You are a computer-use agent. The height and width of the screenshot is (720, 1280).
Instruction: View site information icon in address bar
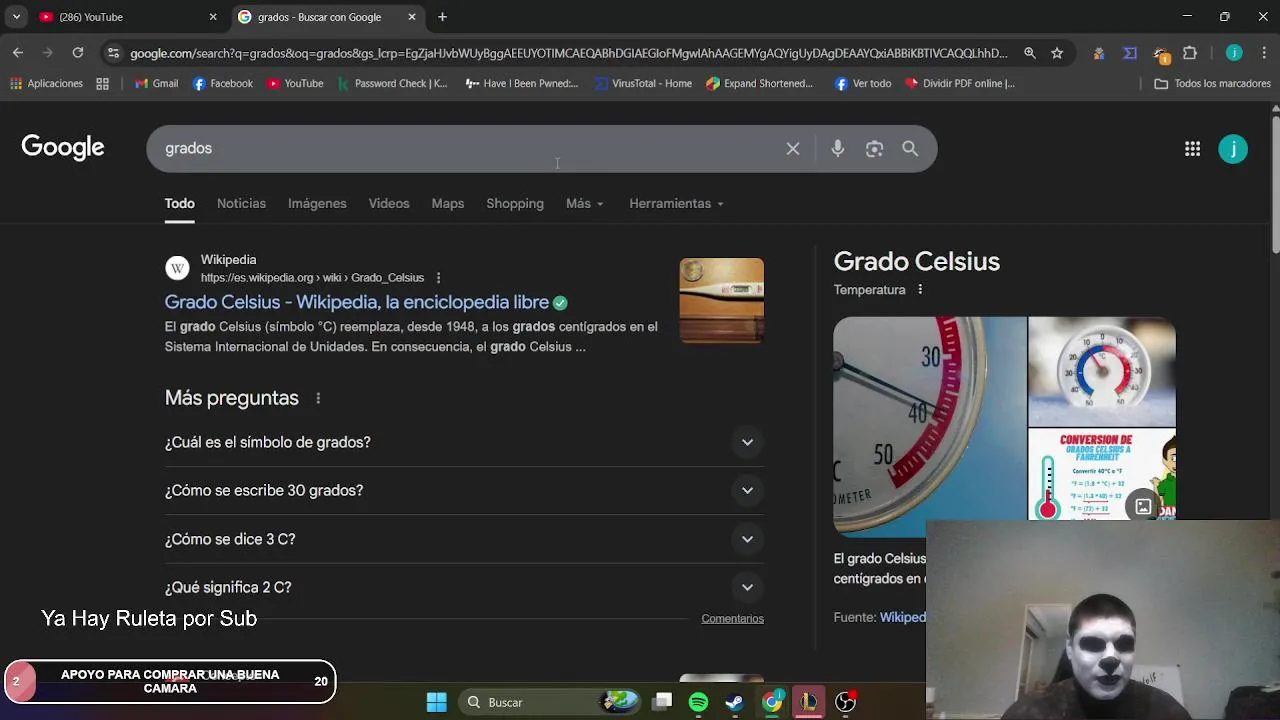tap(113, 53)
